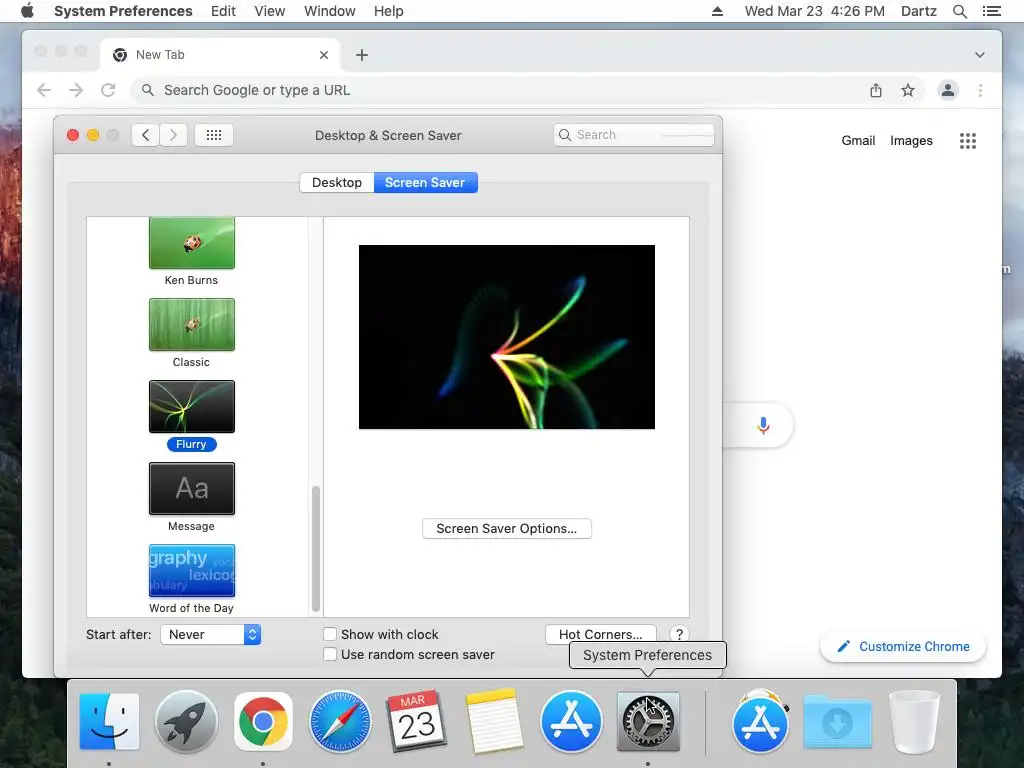This screenshot has width=1024, height=768.
Task: Click the help question mark button
Action: (679, 634)
